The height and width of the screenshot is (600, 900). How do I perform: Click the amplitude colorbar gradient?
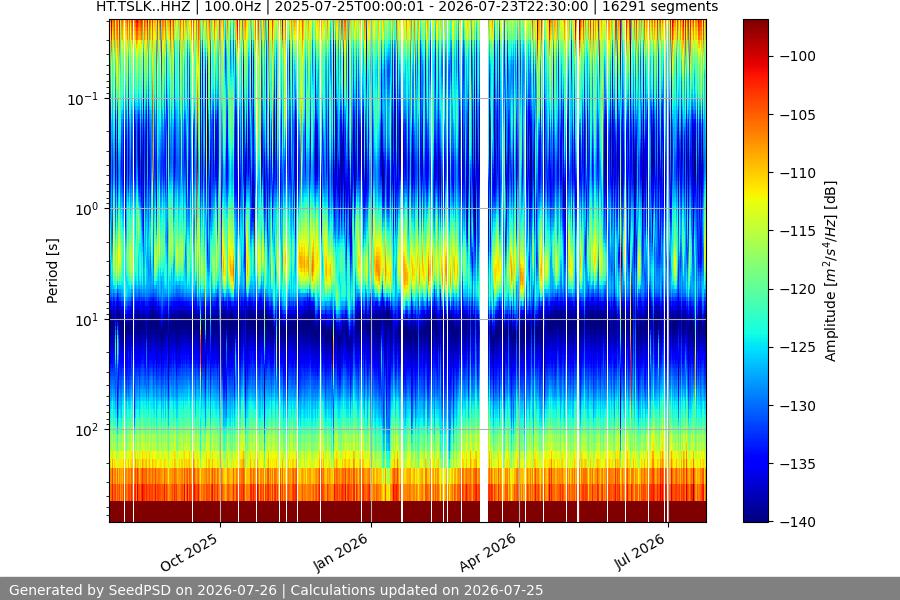tap(755, 271)
